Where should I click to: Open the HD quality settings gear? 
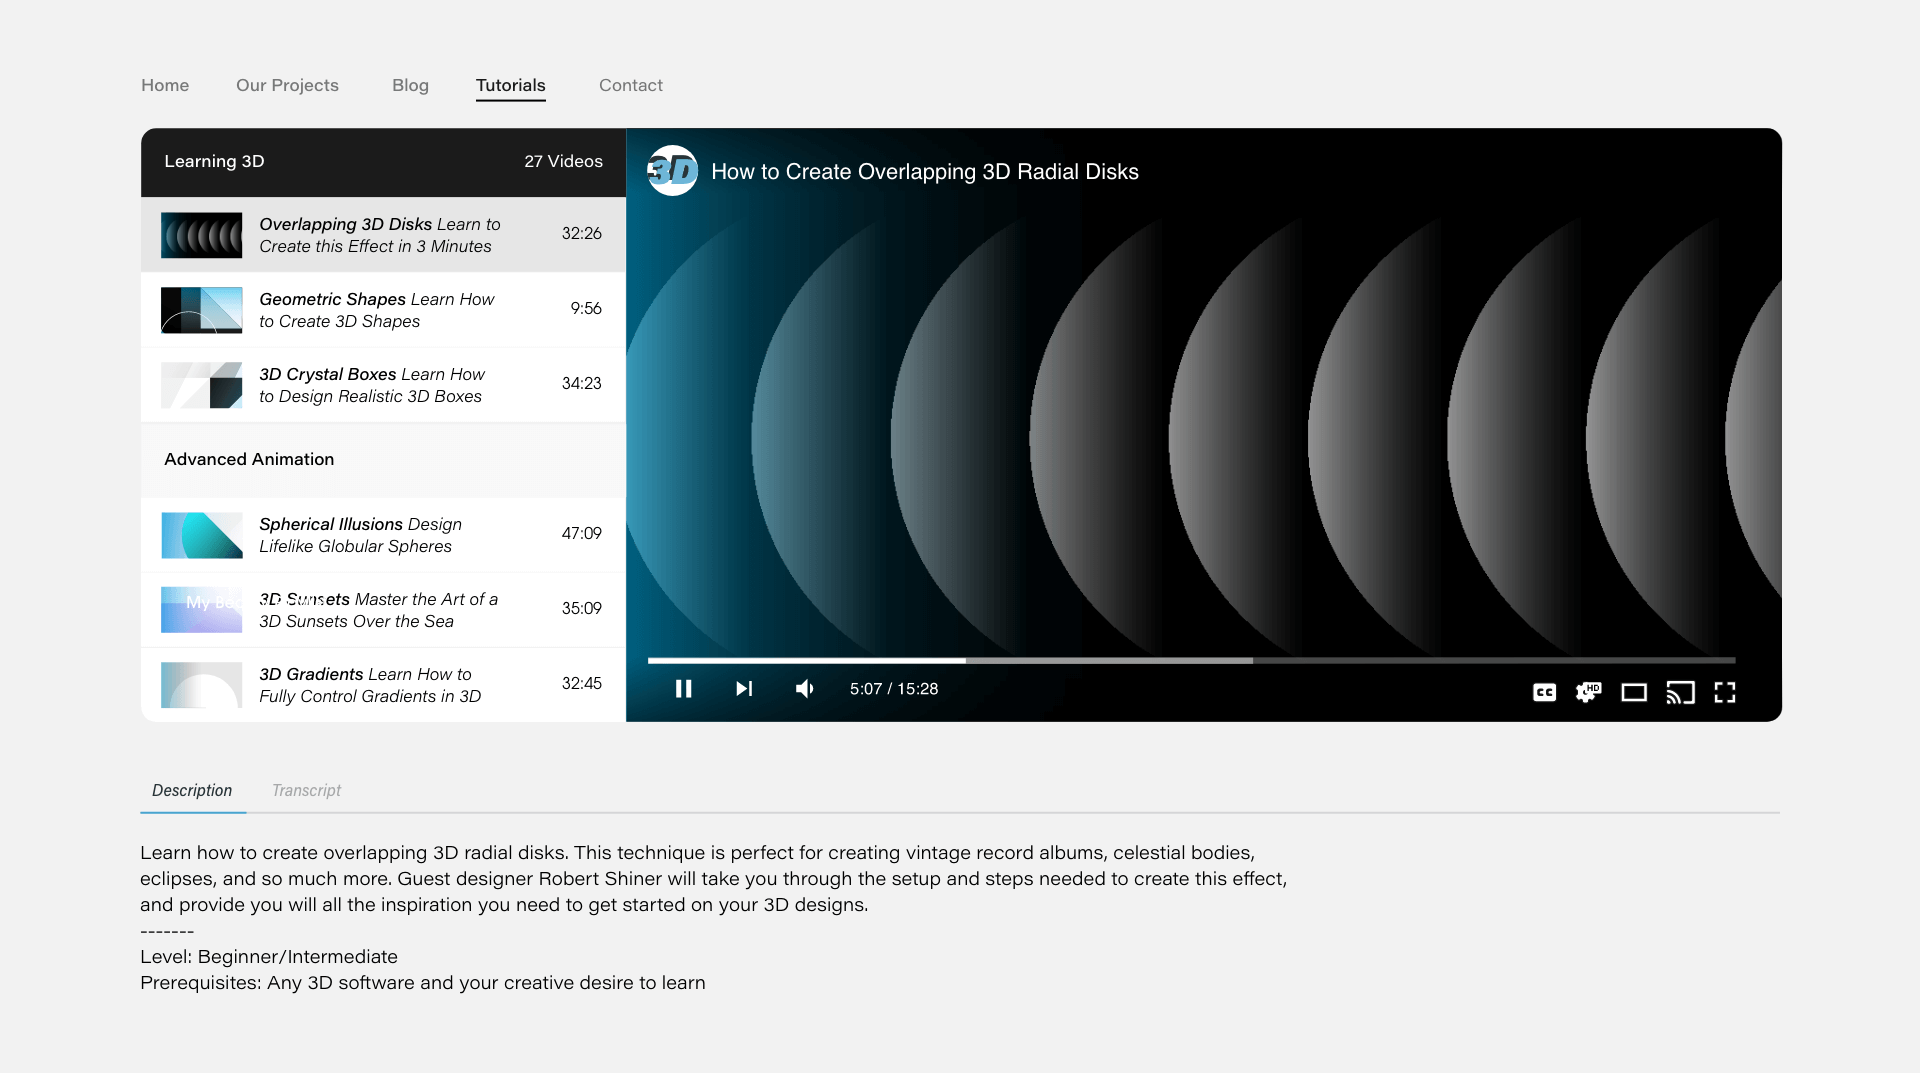pos(1588,692)
